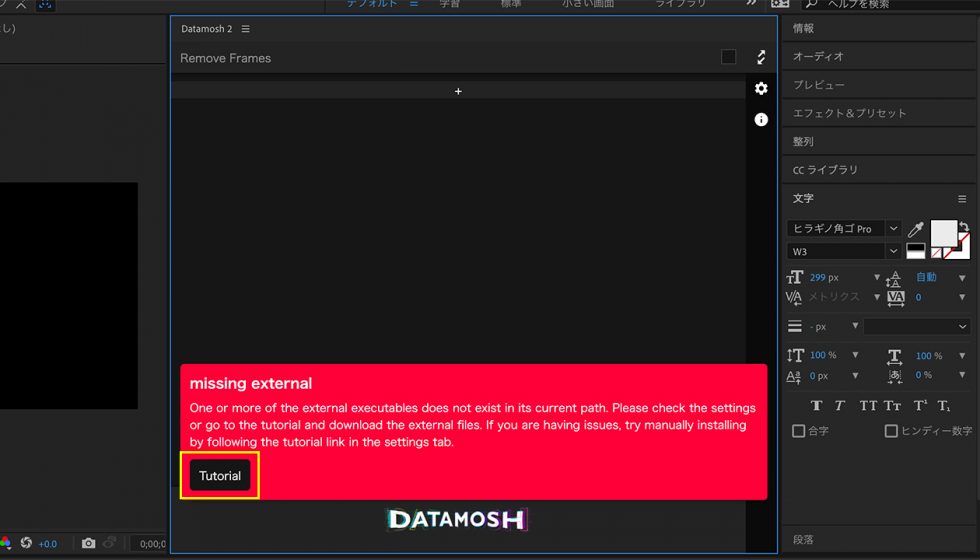The width and height of the screenshot is (980, 560).
Task: Open the horizontal scale 100 % arrow
Action: pos(962,356)
